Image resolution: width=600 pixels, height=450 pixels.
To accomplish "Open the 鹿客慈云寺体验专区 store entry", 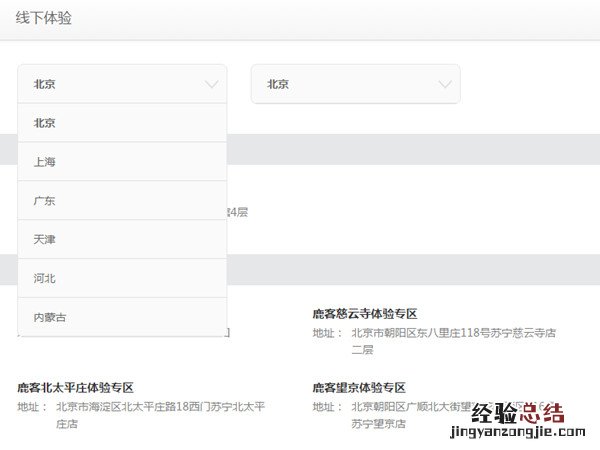I will coord(364,314).
